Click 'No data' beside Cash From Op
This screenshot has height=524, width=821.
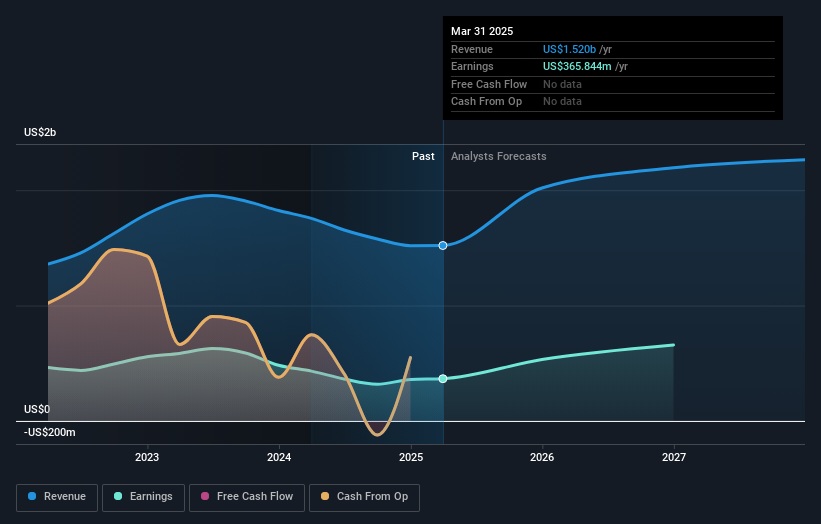(562, 102)
